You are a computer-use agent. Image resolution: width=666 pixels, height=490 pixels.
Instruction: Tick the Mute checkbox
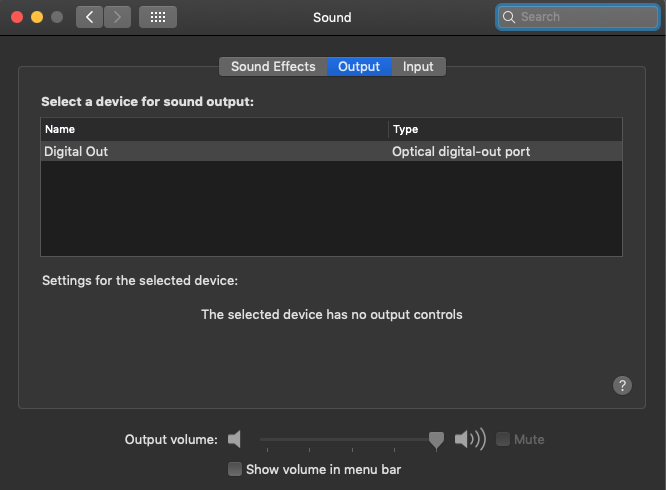[x=503, y=439]
